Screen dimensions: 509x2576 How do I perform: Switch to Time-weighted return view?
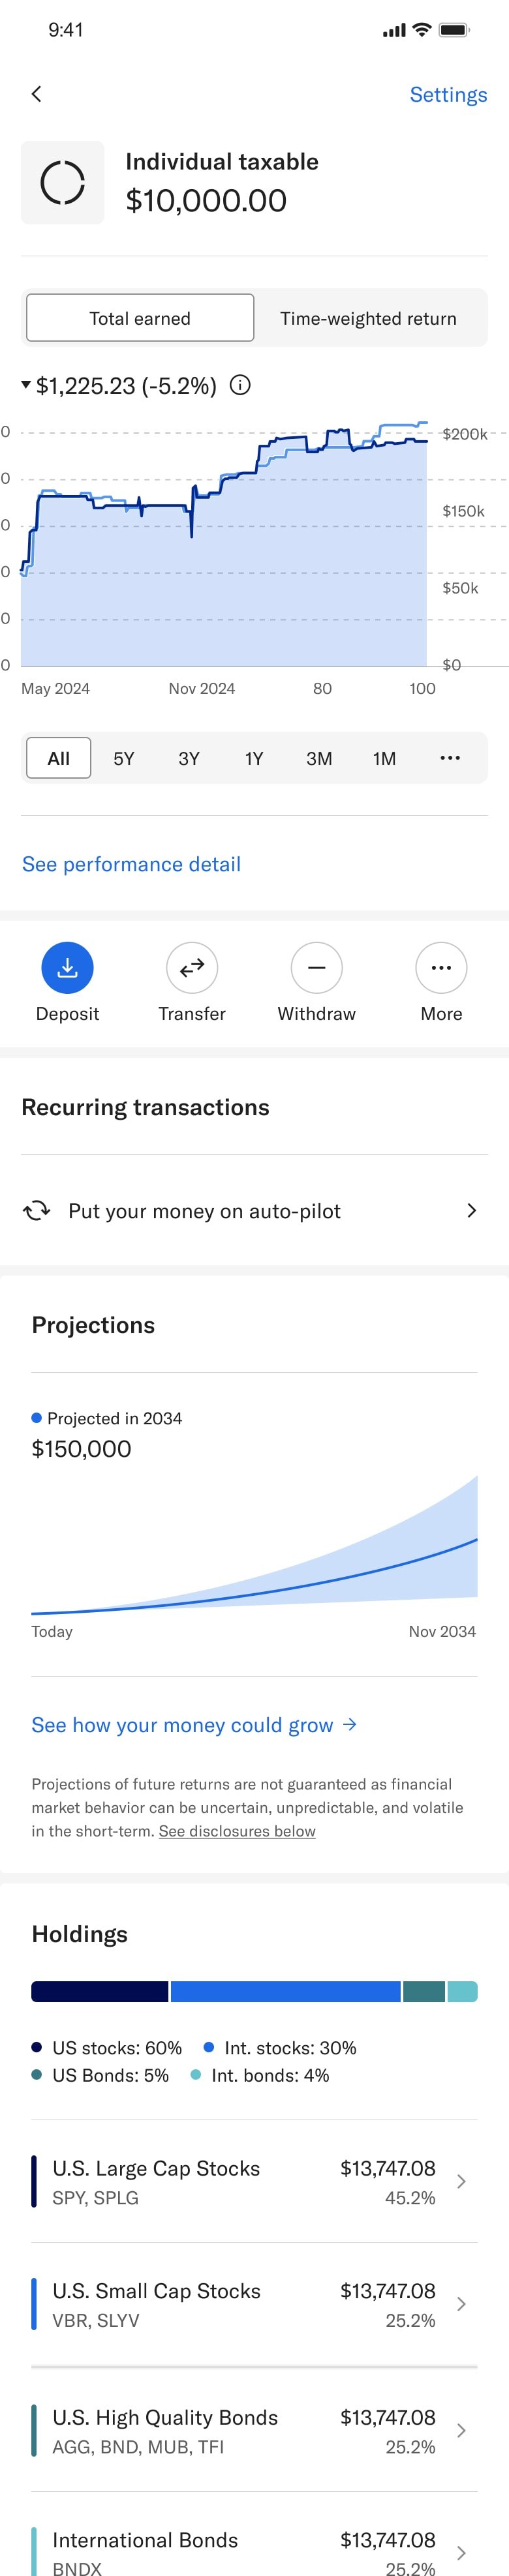(x=368, y=318)
